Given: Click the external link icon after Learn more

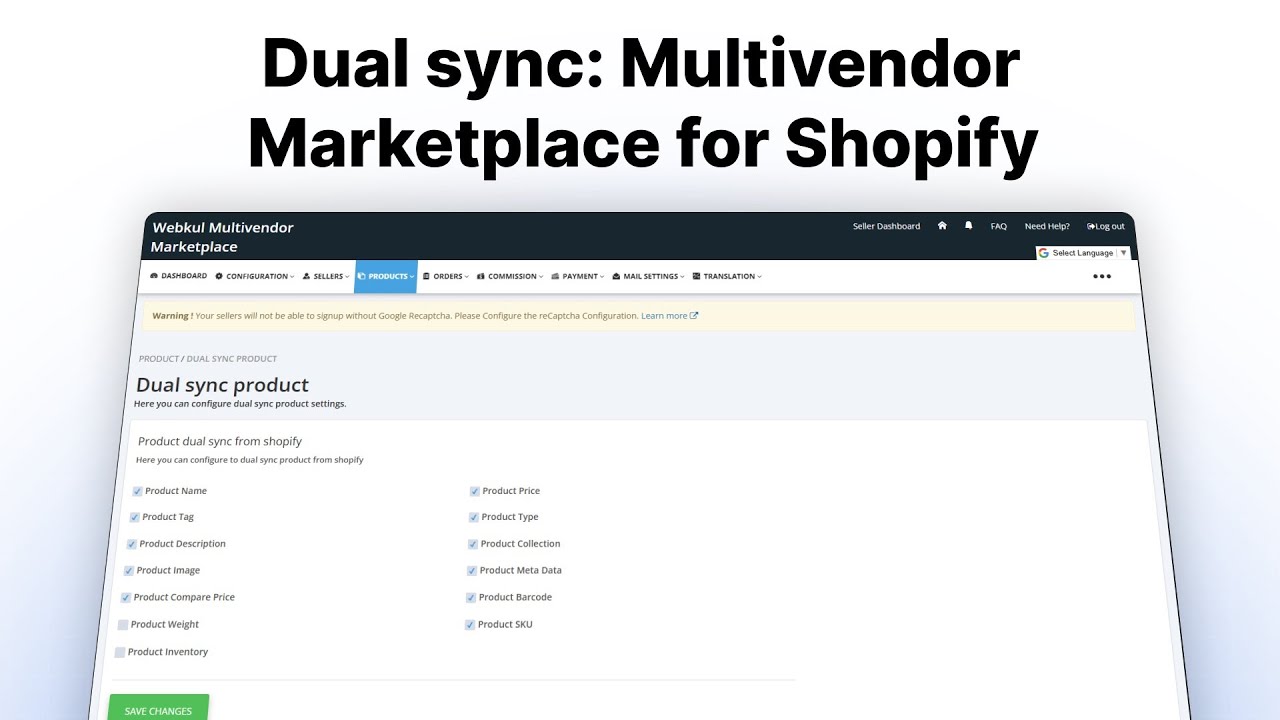Looking at the screenshot, I should tap(694, 316).
